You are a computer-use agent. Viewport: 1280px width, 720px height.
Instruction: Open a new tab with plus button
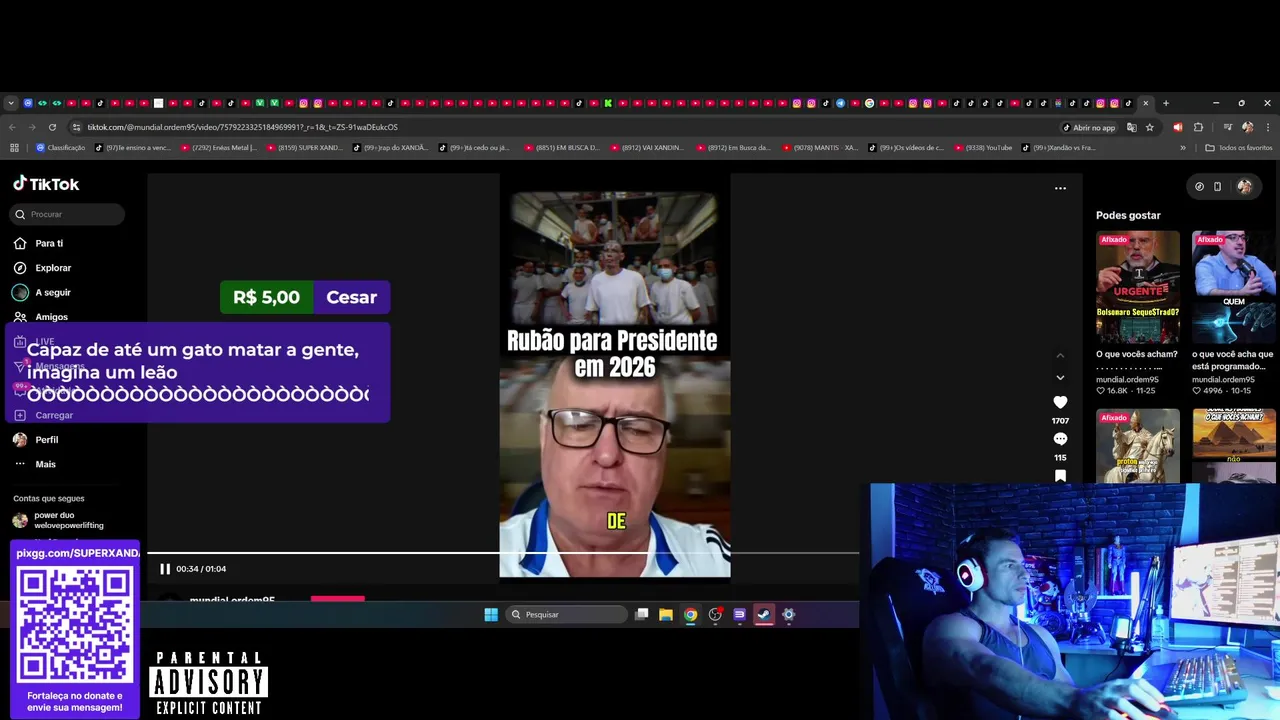pos(1165,103)
